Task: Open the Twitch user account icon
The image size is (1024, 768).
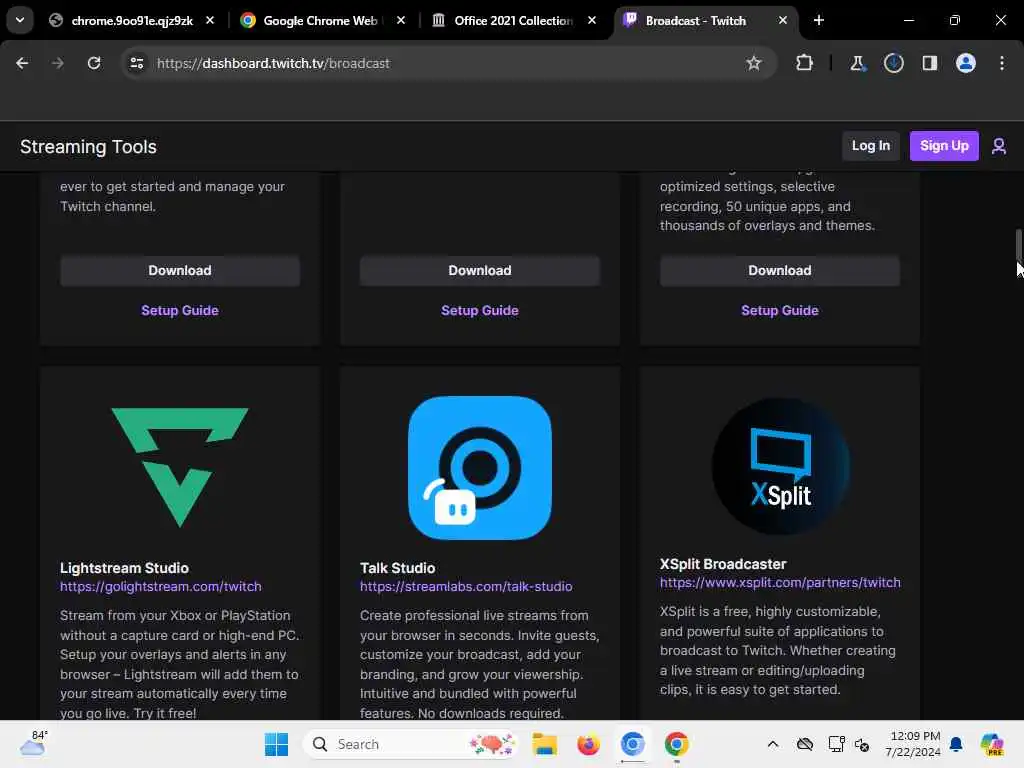Action: coord(999,146)
